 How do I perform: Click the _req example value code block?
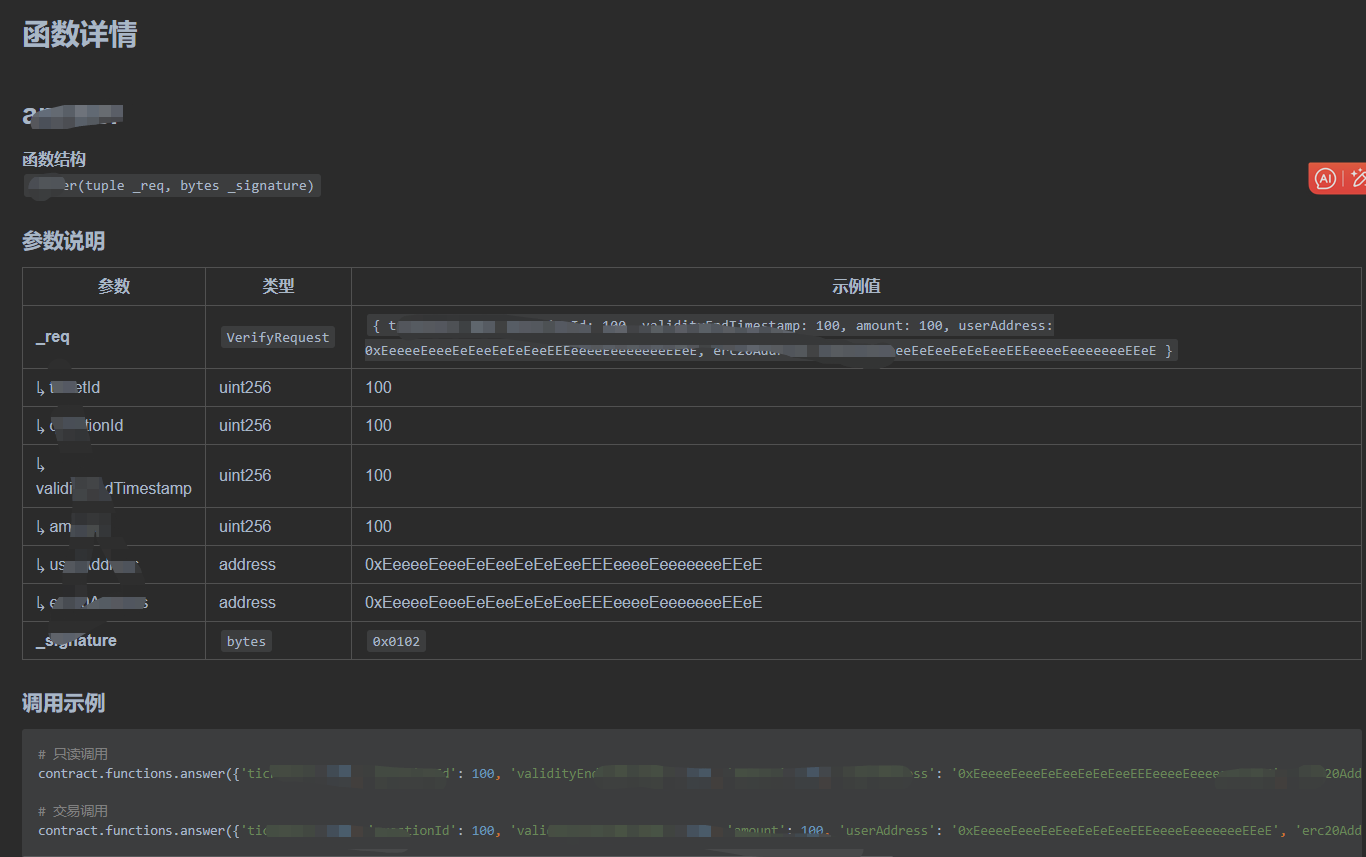point(770,338)
